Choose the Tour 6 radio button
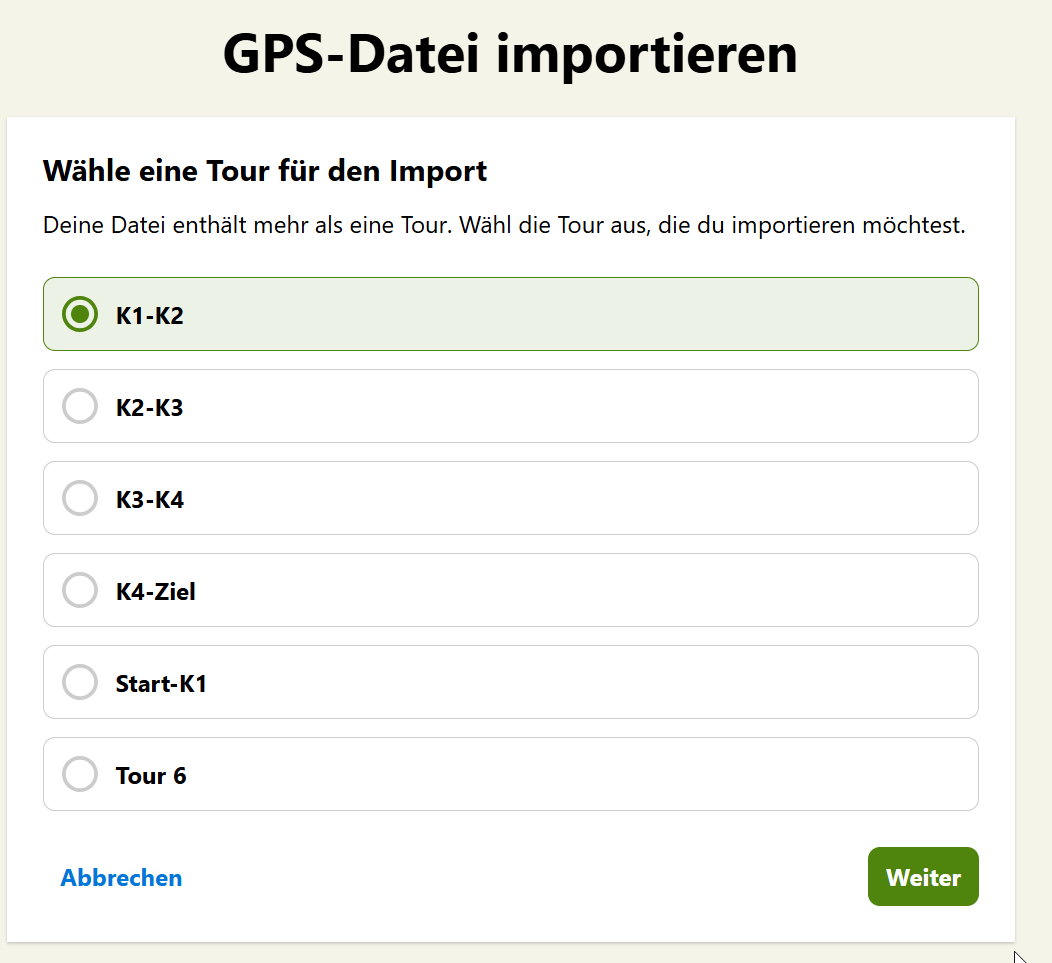This screenshot has width=1052, height=963. tap(80, 774)
